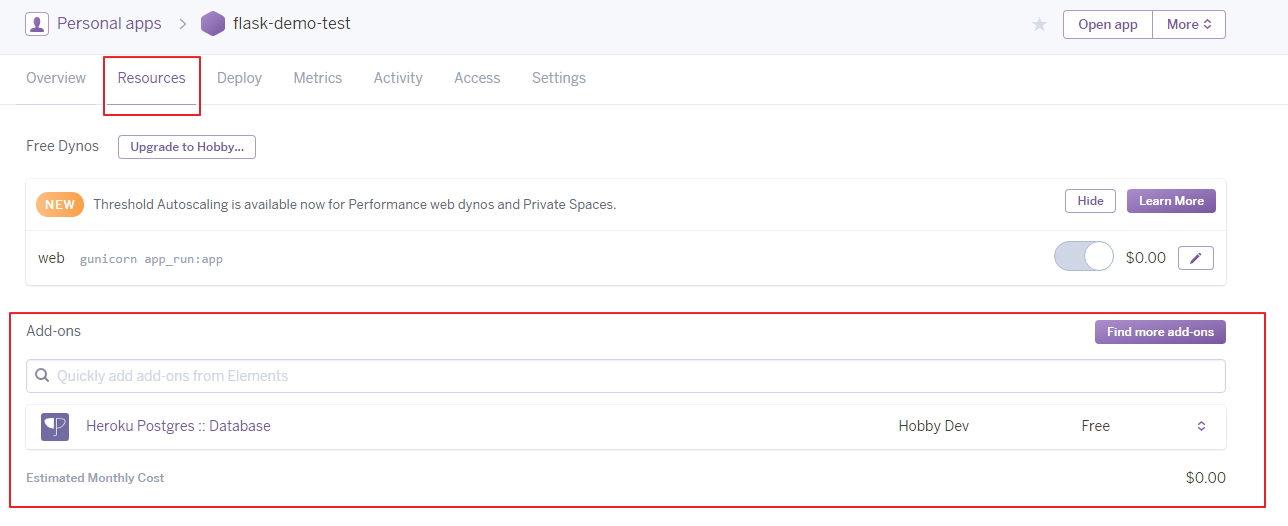Click Learn More about autoscaling
The image size is (1288, 526).
(x=1171, y=201)
